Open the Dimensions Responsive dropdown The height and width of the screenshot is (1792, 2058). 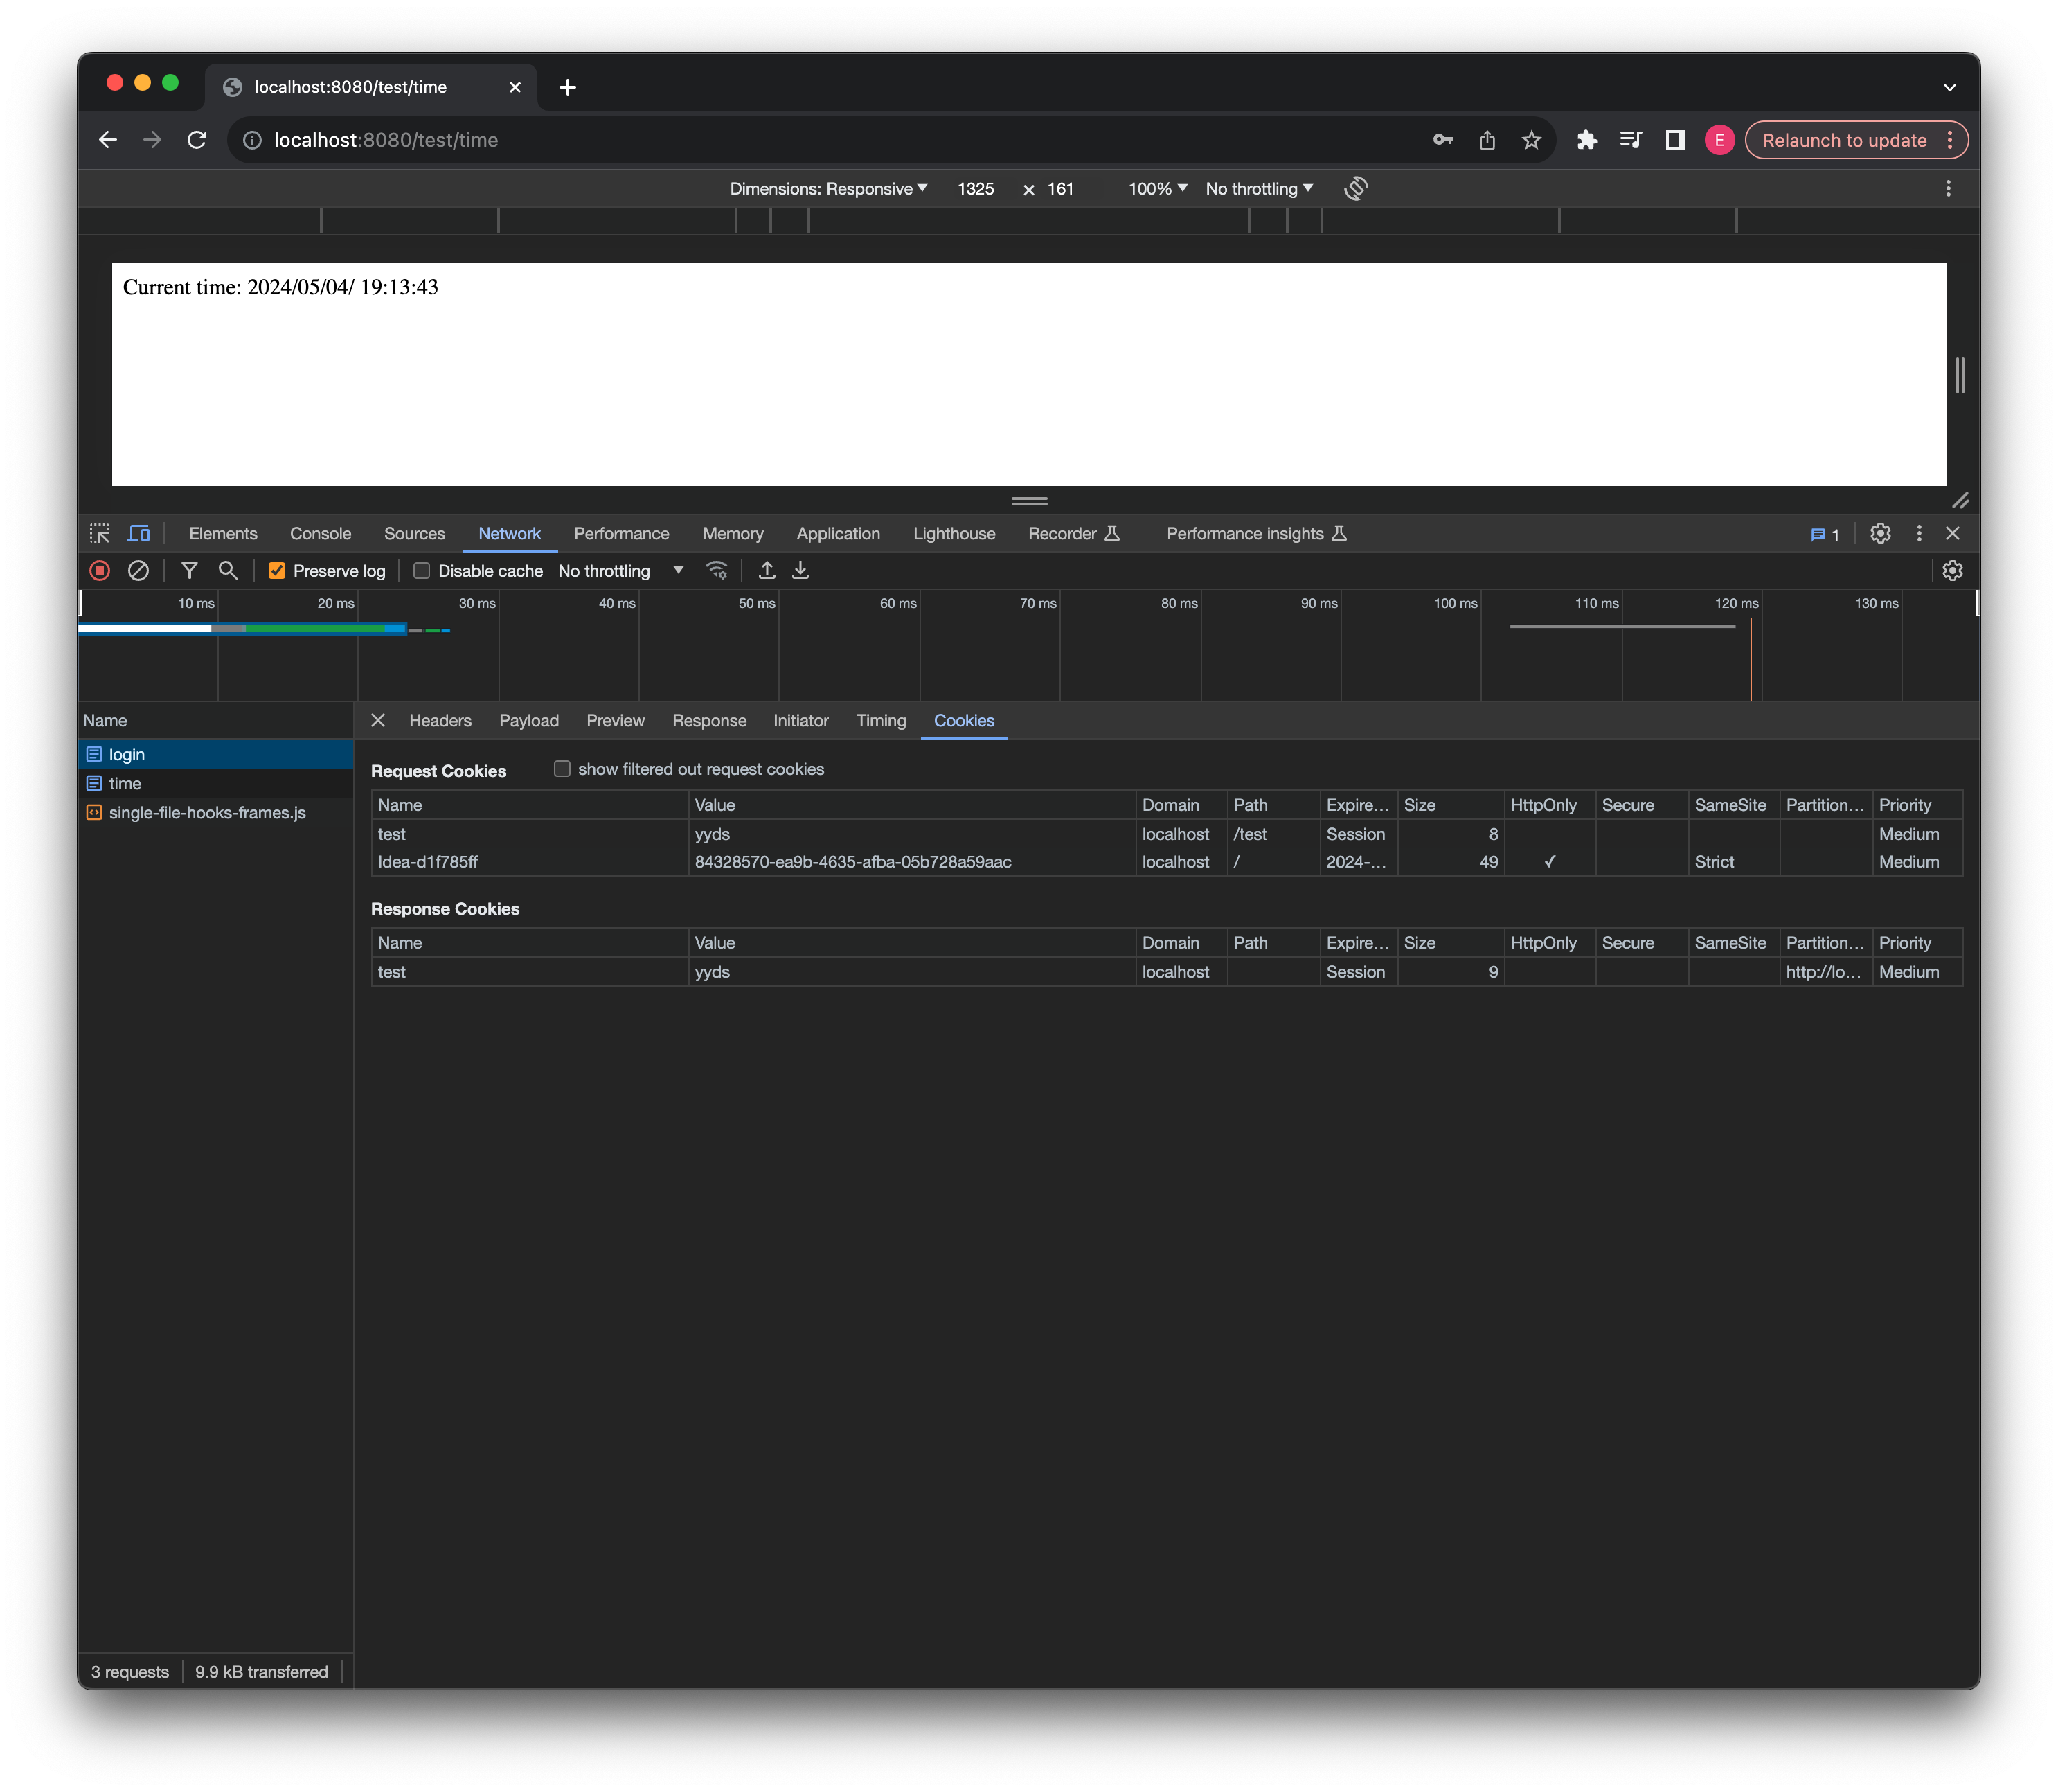click(827, 188)
